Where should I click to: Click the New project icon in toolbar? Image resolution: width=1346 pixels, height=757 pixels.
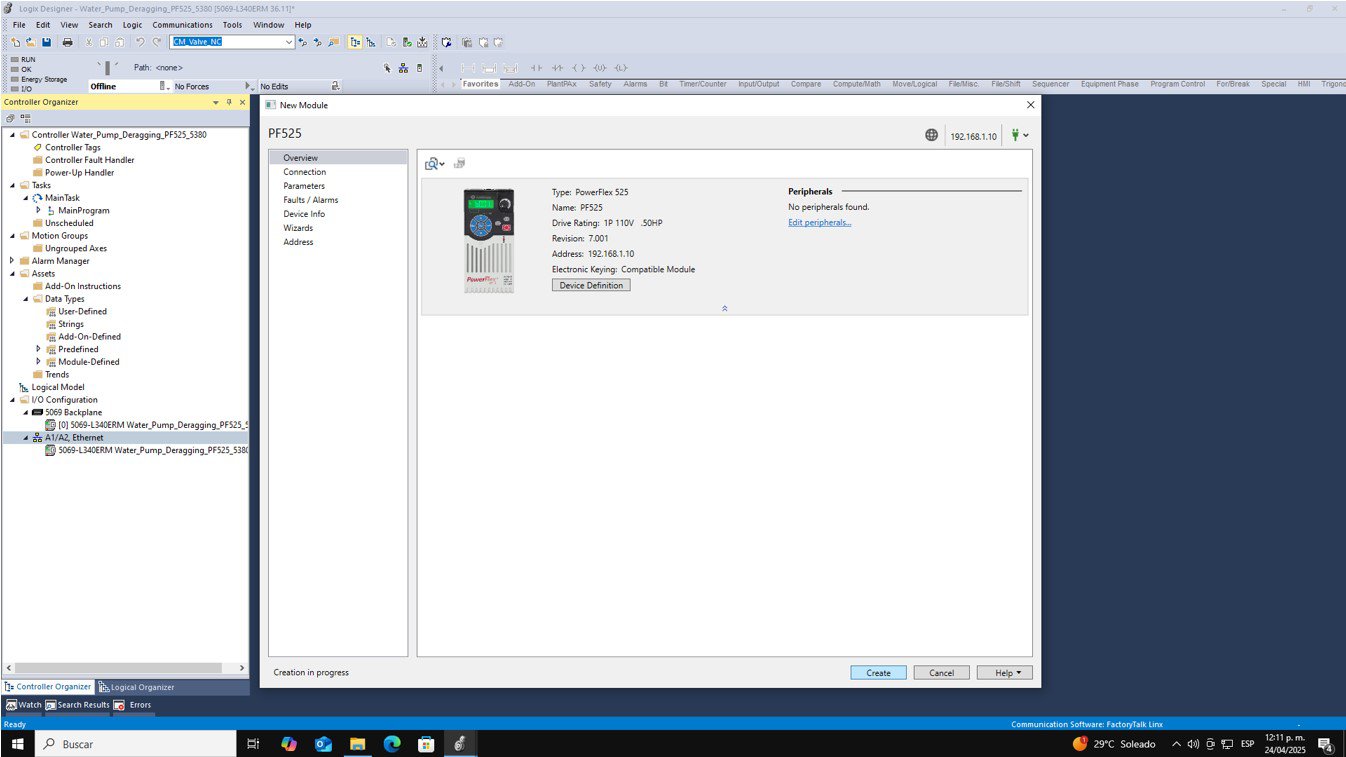[x=16, y=42]
